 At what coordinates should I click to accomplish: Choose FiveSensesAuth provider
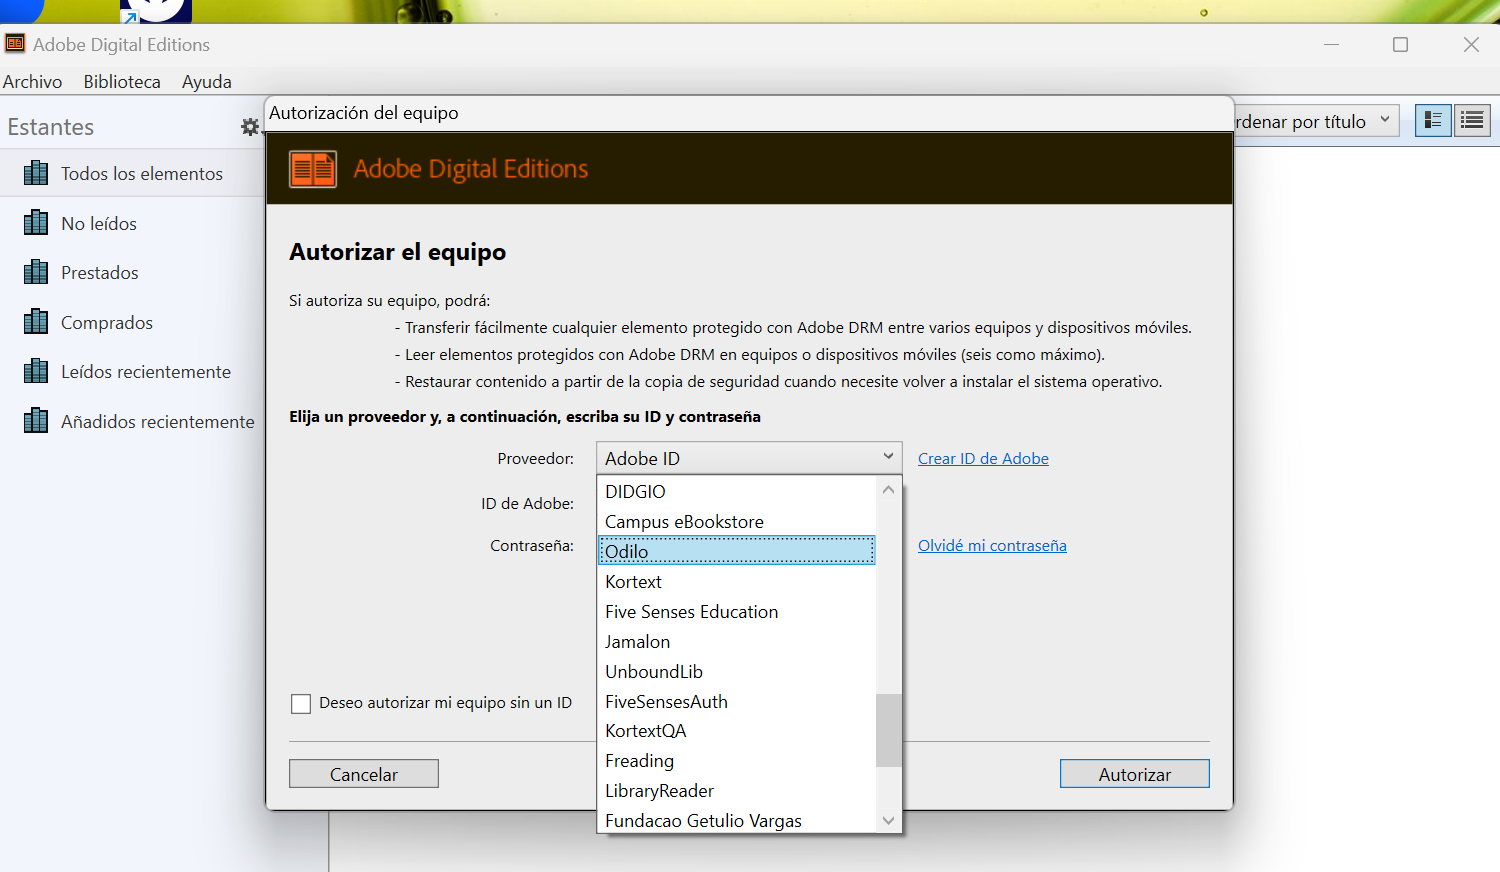(x=737, y=701)
